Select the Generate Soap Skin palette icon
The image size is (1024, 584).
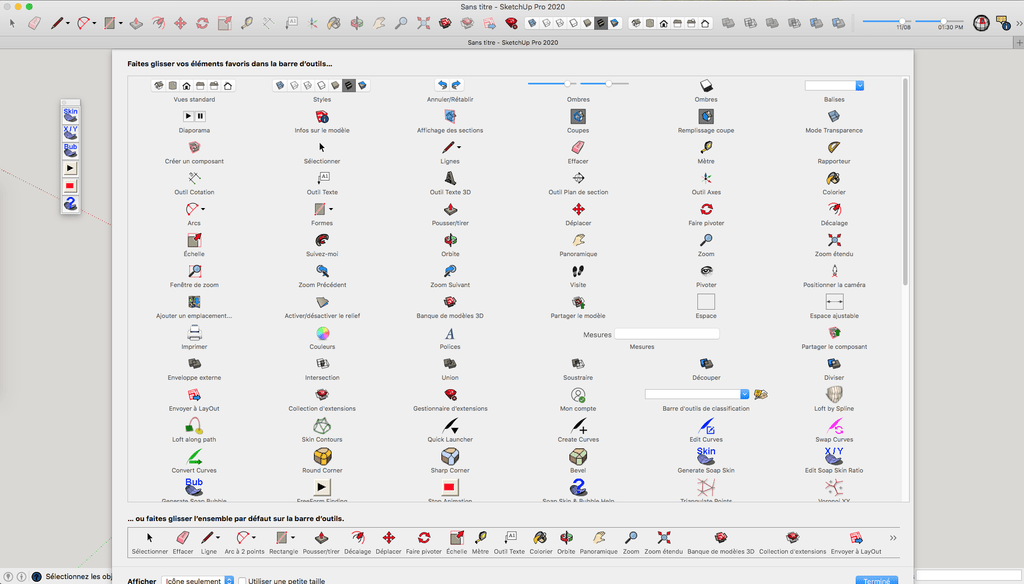click(706, 456)
